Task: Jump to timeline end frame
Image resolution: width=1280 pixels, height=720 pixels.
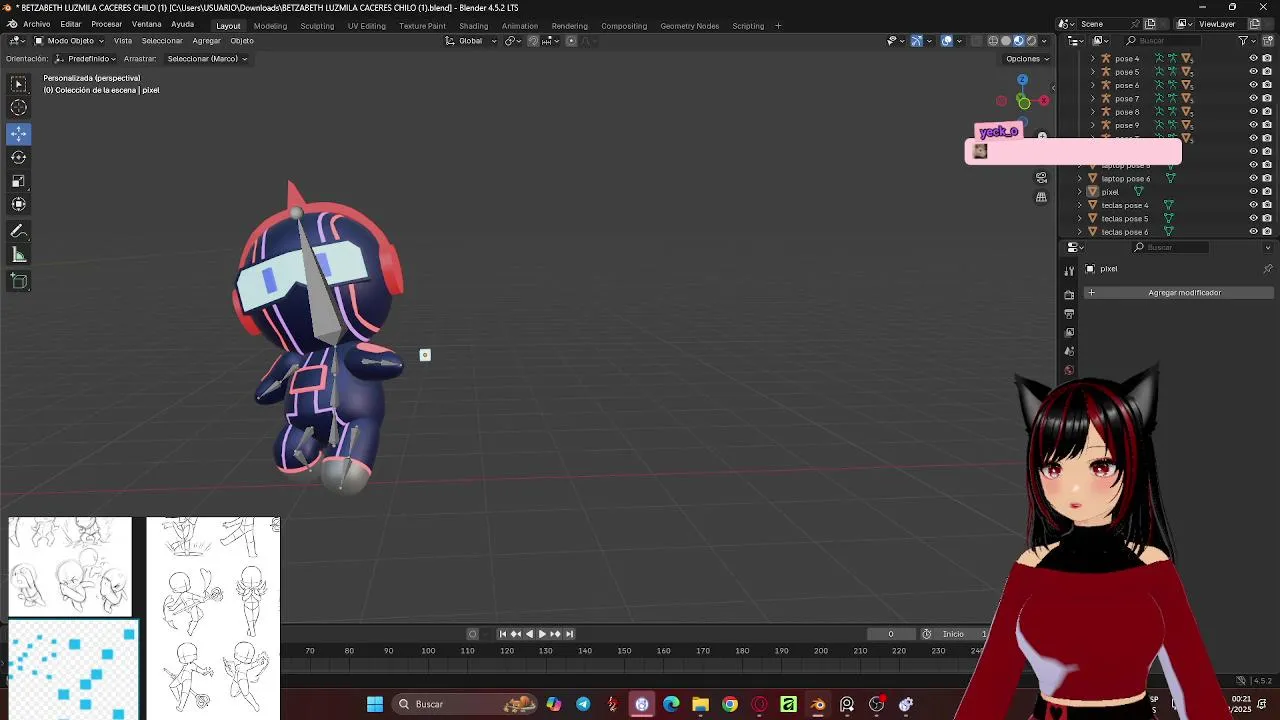Action: (x=569, y=634)
